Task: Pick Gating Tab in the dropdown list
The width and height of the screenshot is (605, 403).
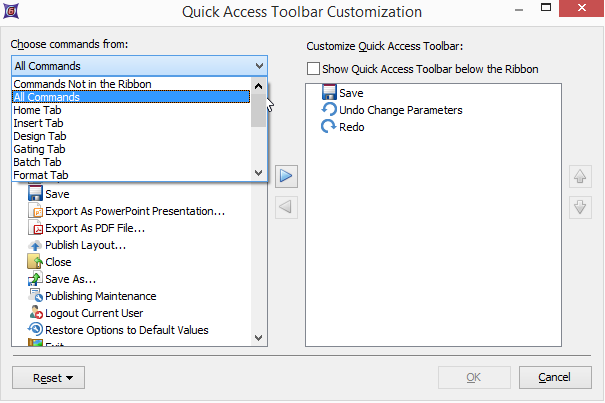Action: [x=40, y=149]
